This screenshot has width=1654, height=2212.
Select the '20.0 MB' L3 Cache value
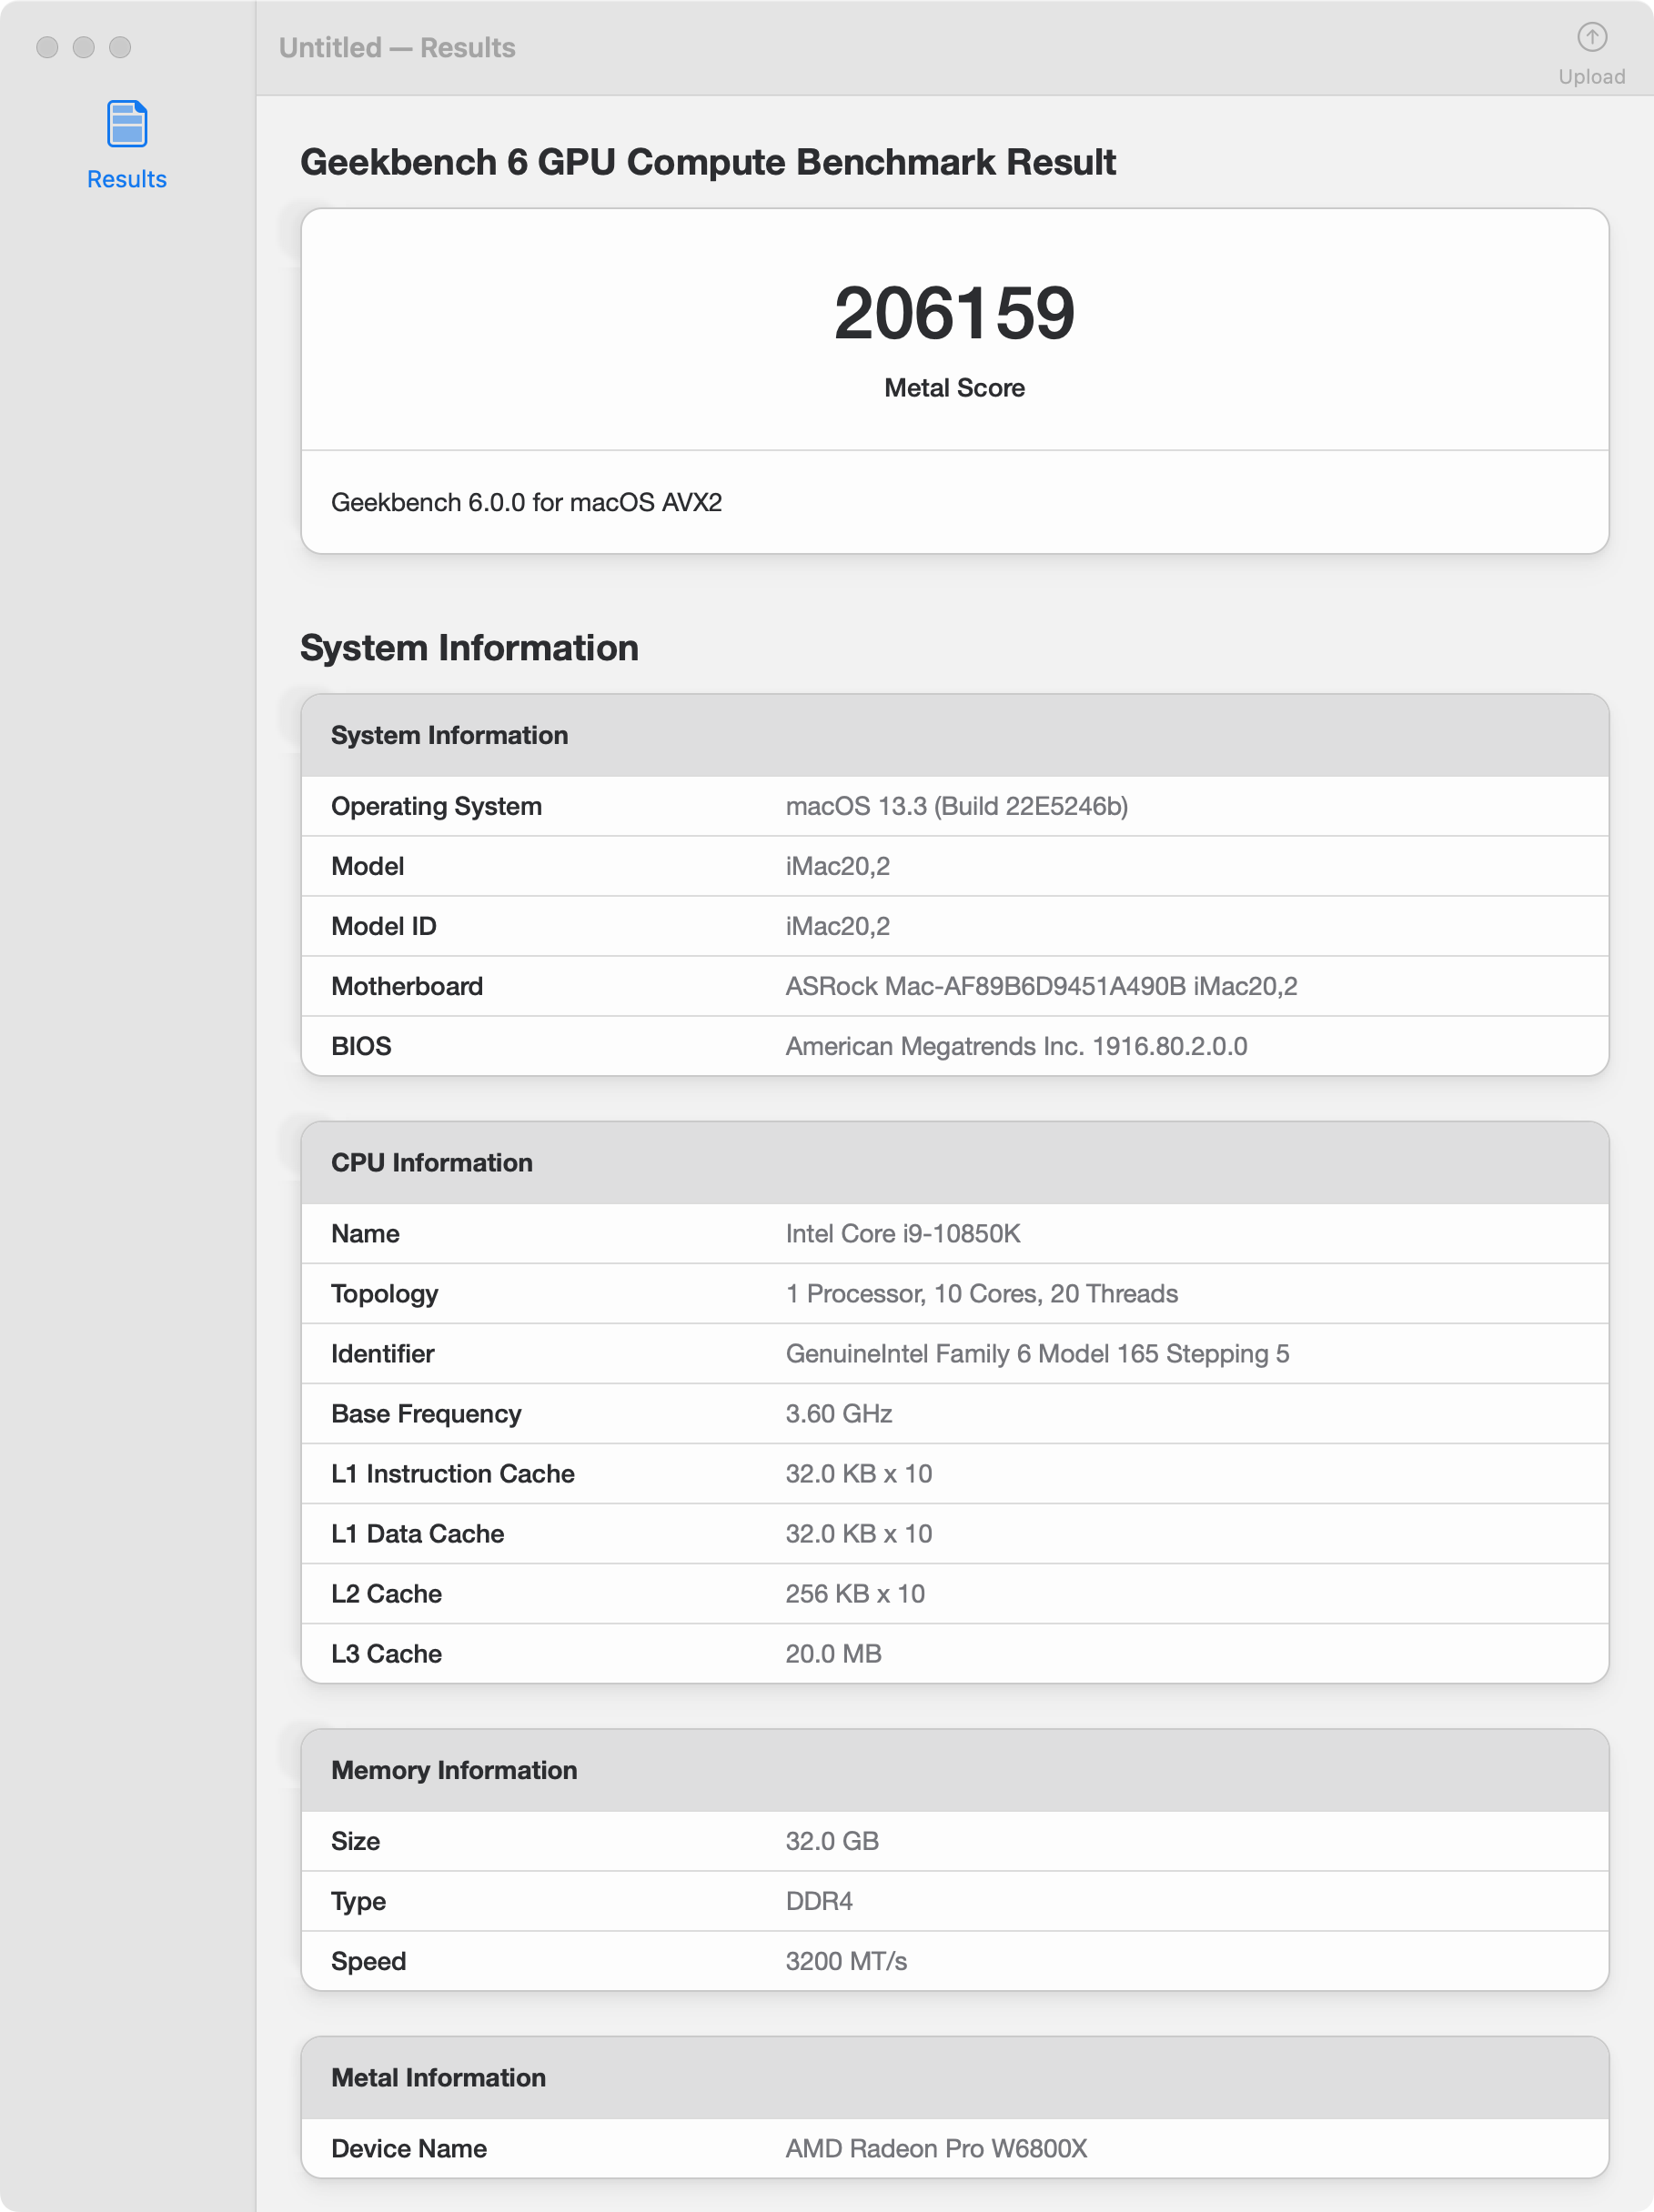coord(833,1653)
